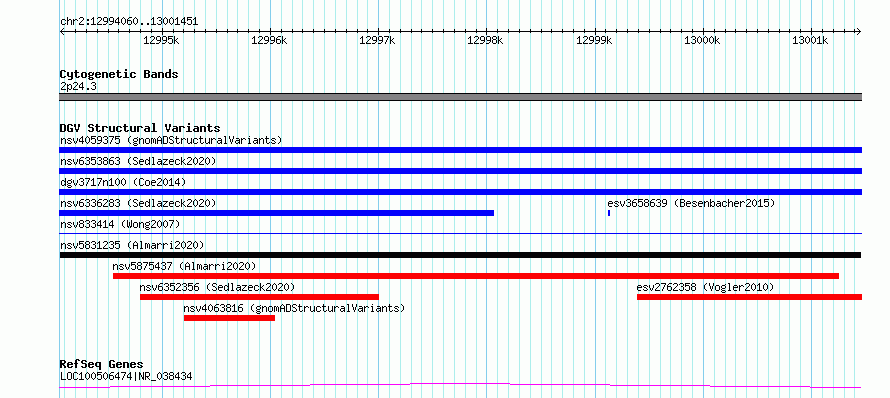Image resolution: width=890 pixels, height=398 pixels.
Task: Select nsv5875437 (Almarri2020) label
Action: click(184, 266)
